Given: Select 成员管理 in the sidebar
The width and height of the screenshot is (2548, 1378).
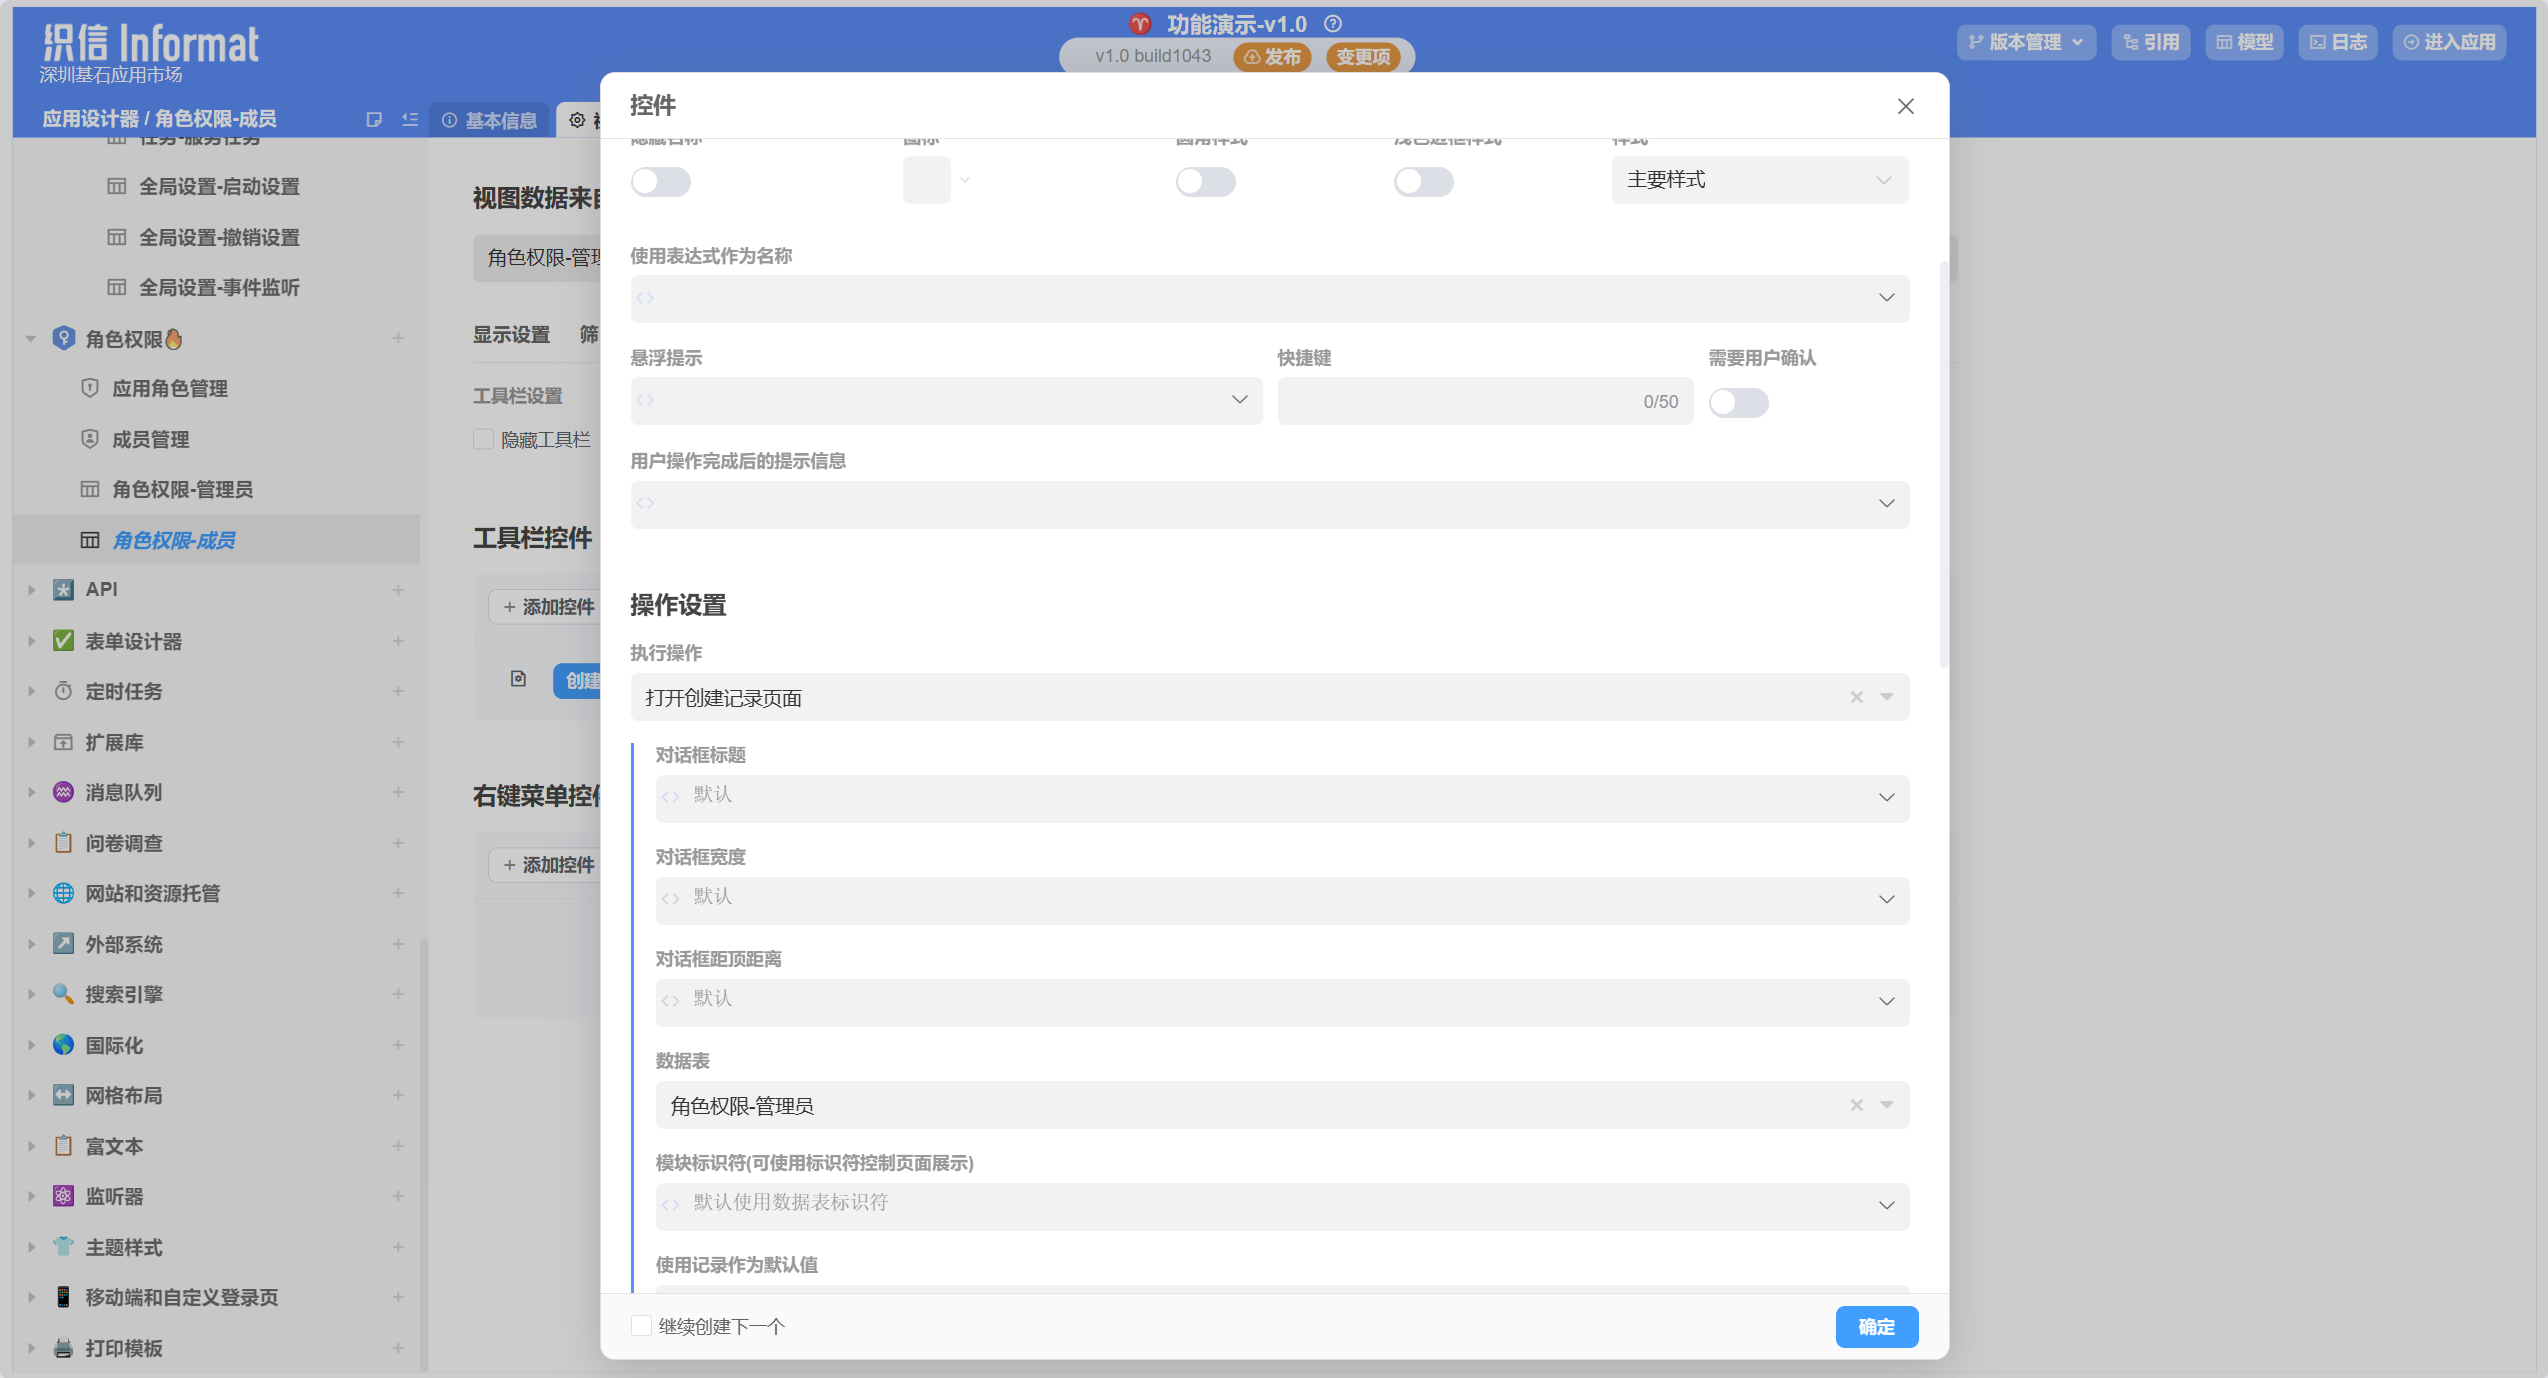Looking at the screenshot, I should (x=150, y=439).
